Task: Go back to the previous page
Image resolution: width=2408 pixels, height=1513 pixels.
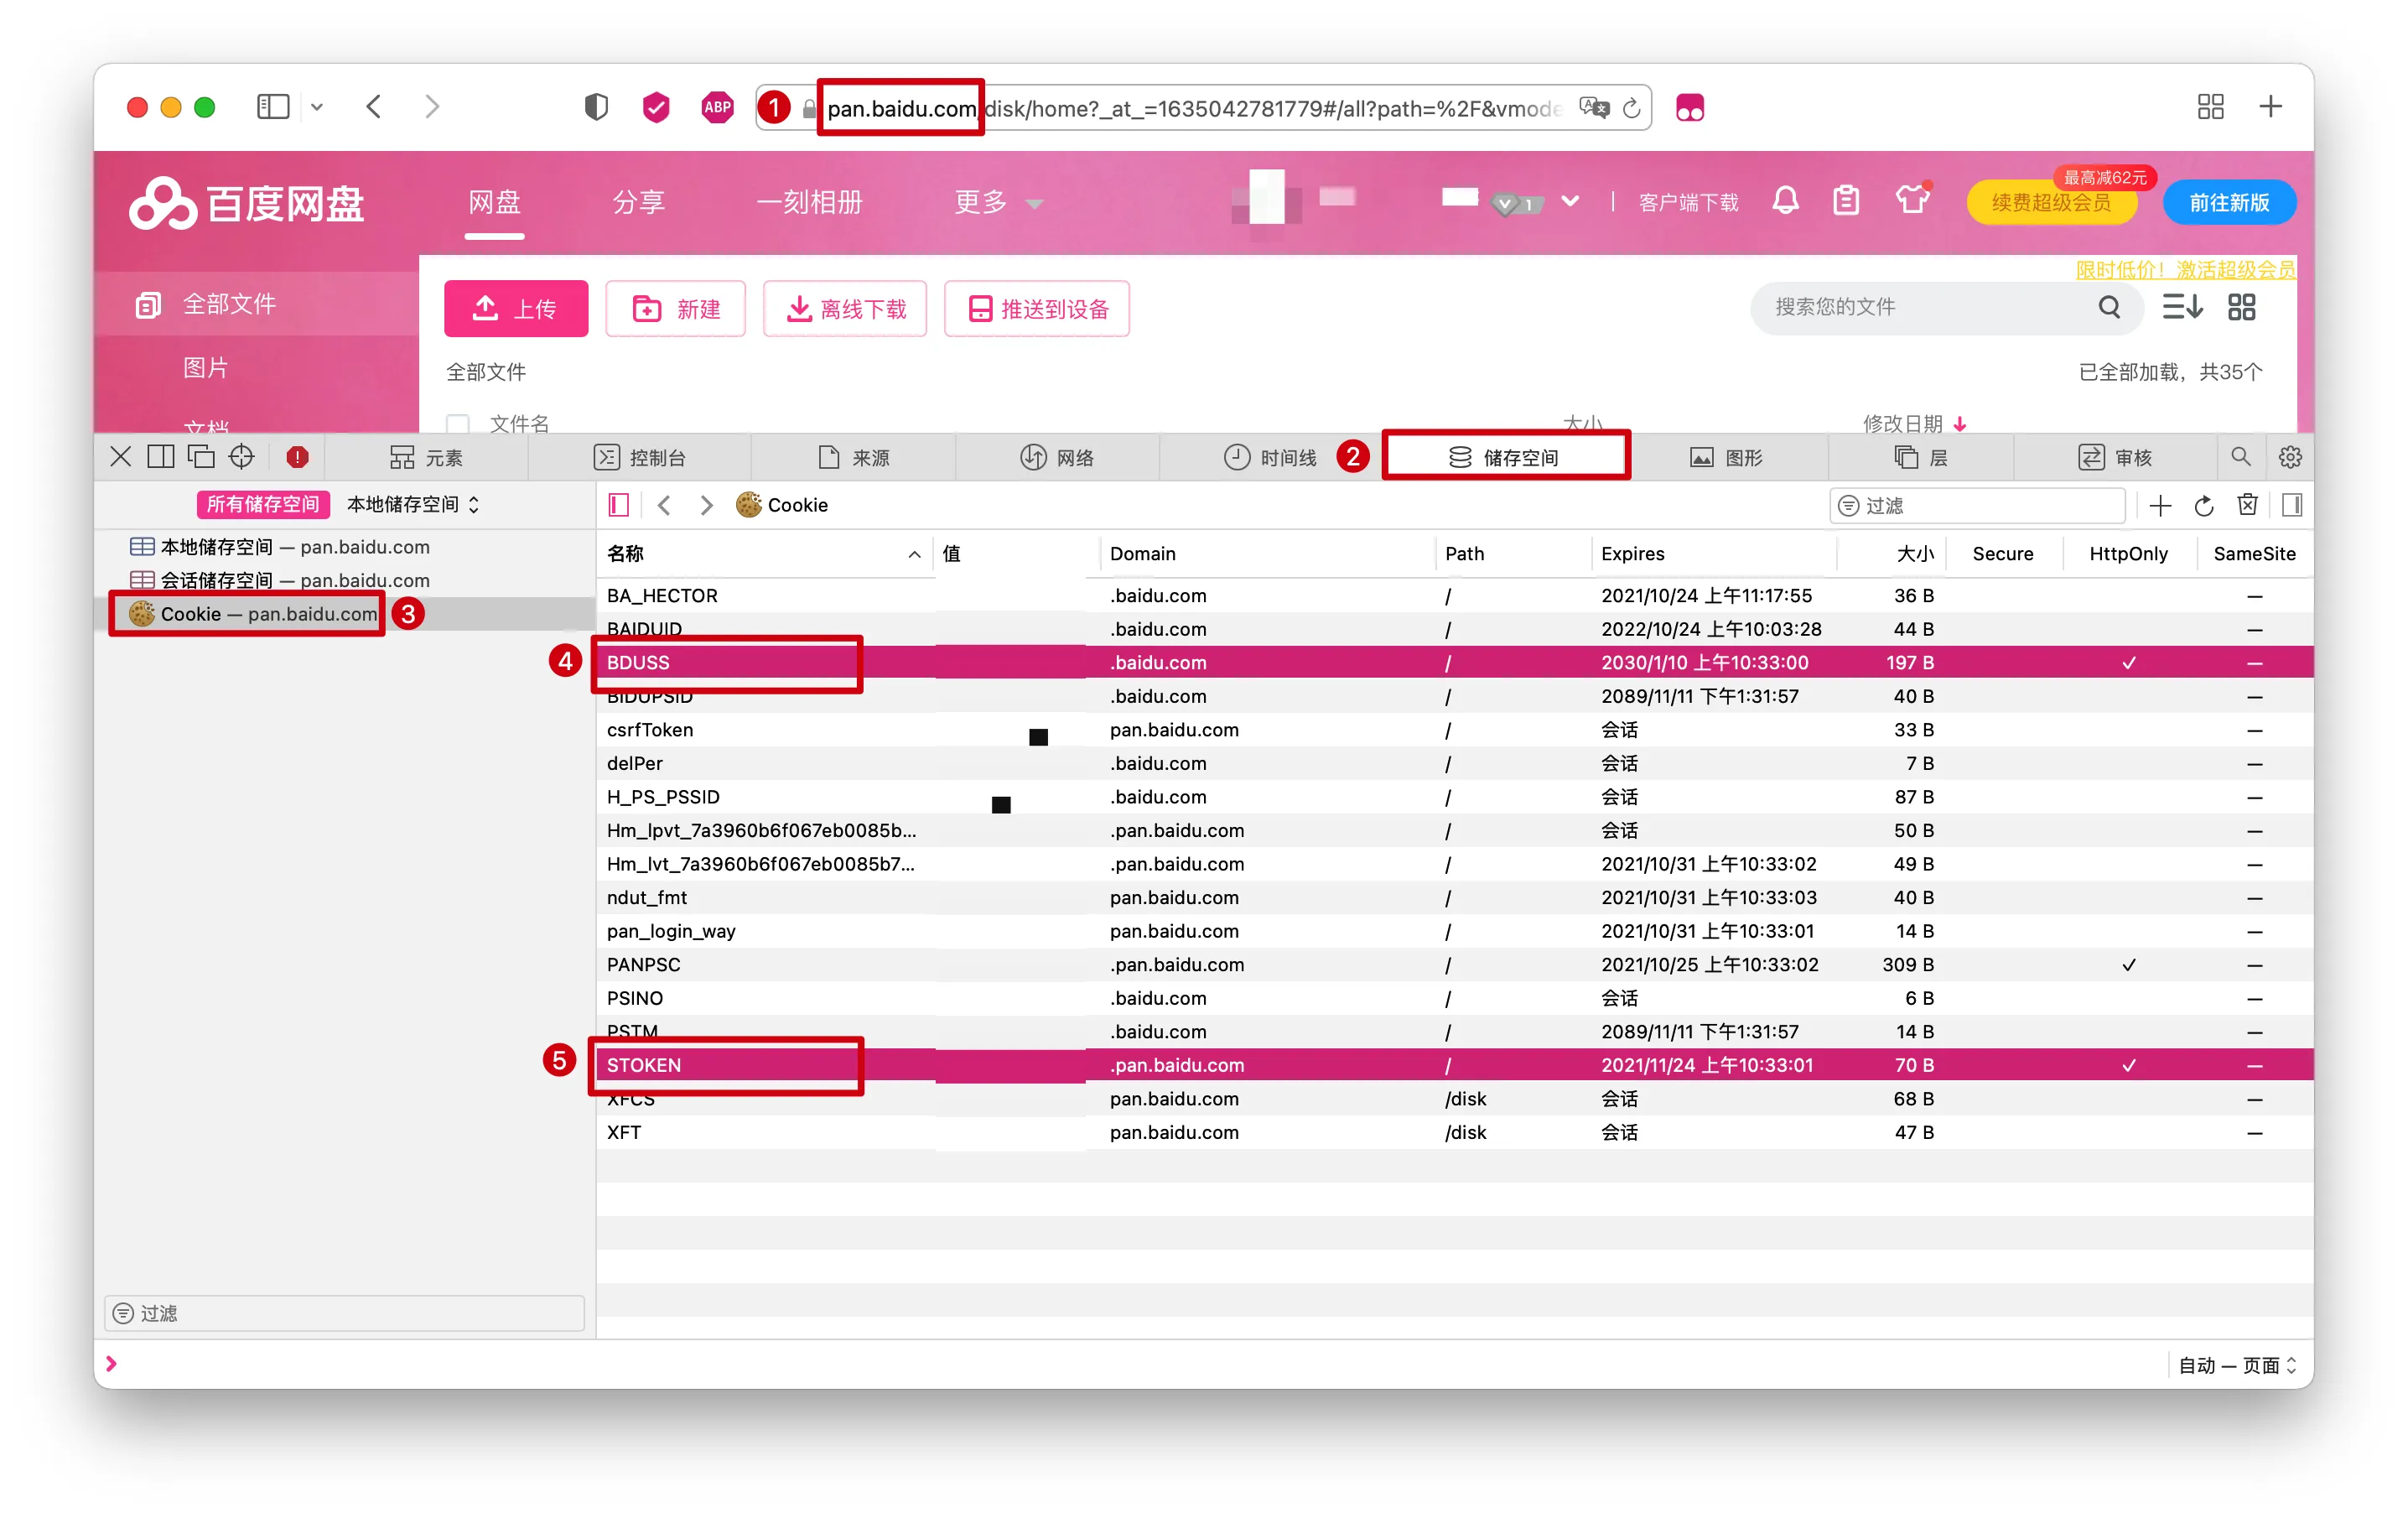Action: pyautogui.click(x=374, y=107)
